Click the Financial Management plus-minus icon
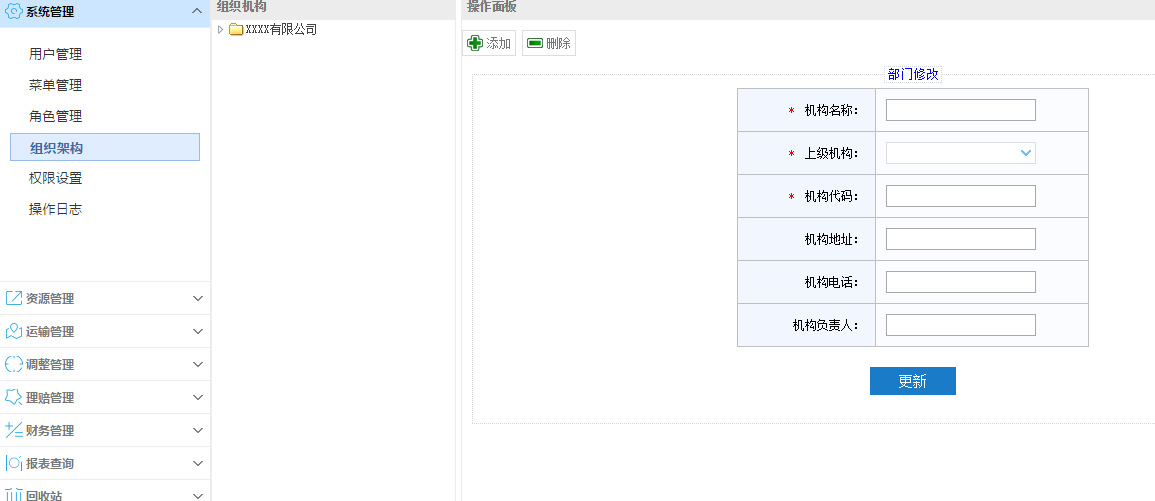This screenshot has width=1155, height=501. point(14,430)
